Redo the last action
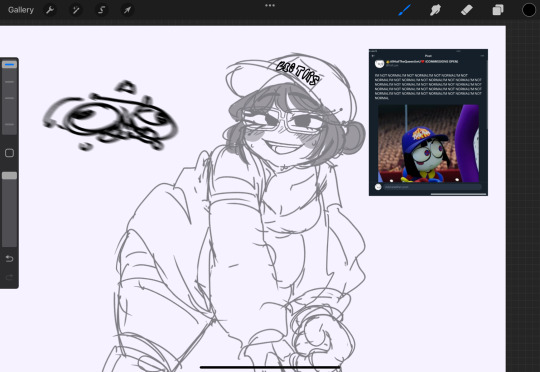Viewport: 540px width, 372px height. [x=9, y=277]
